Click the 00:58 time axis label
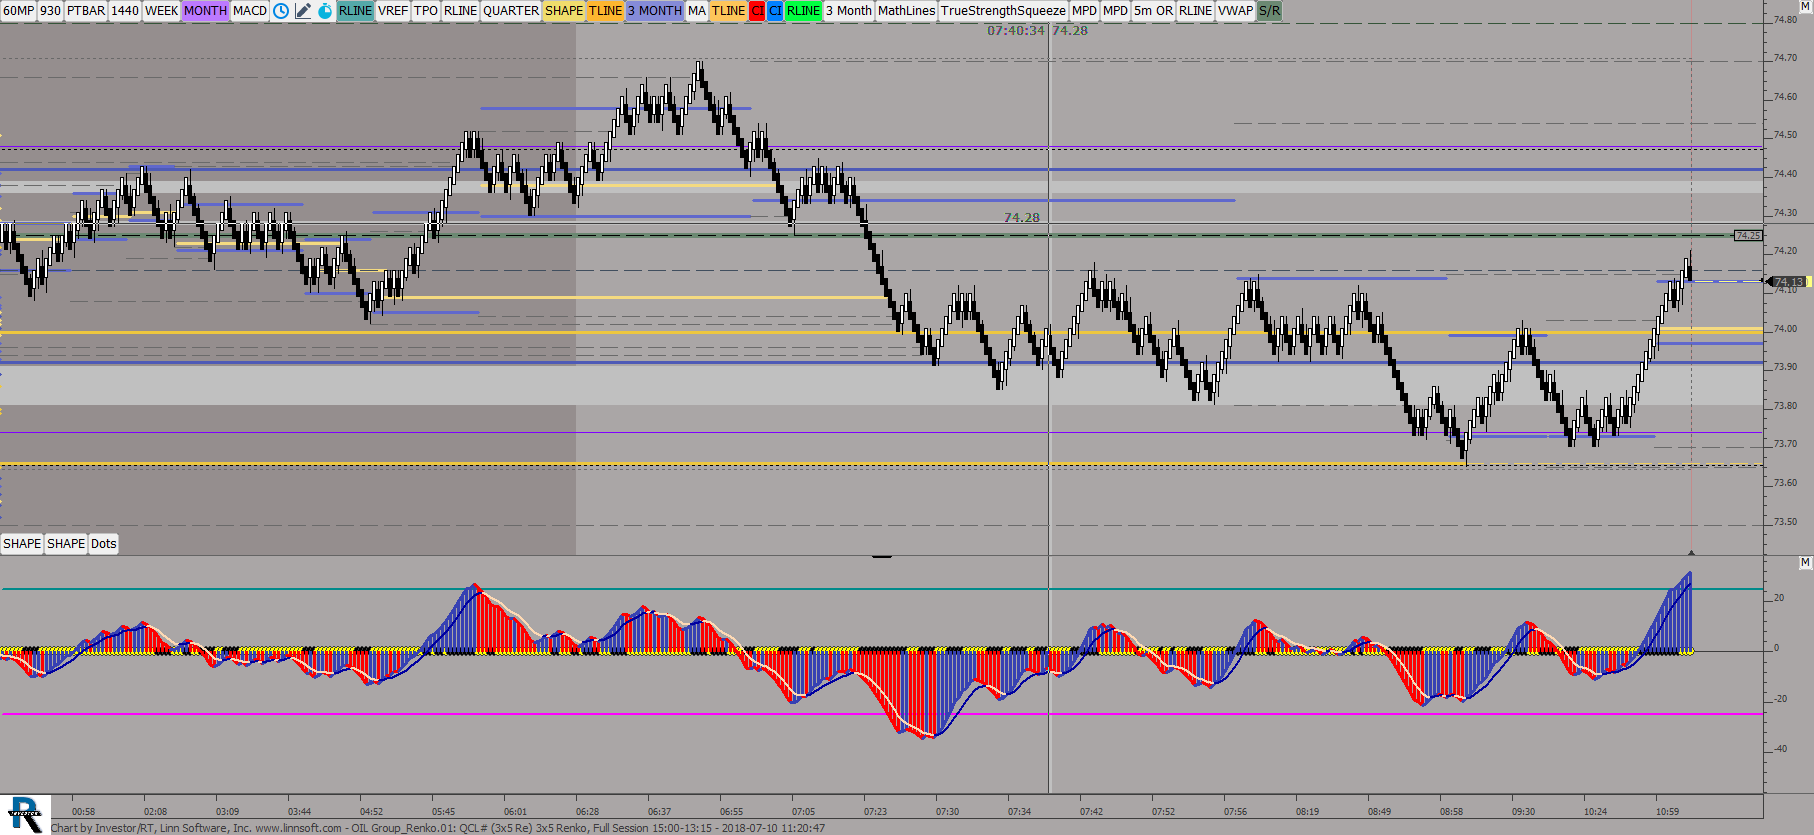 click(83, 811)
